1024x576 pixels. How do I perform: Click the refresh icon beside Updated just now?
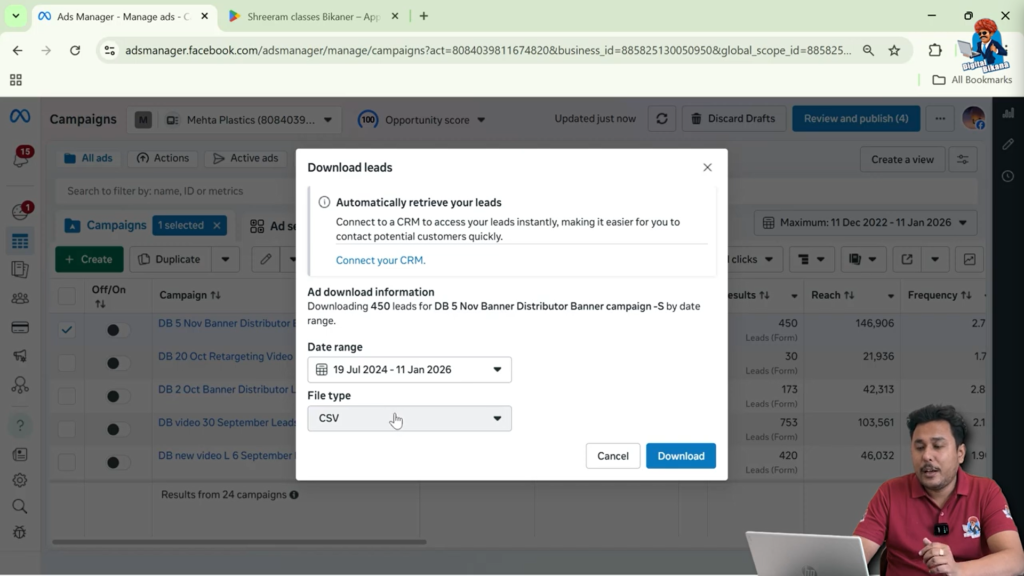tap(662, 118)
